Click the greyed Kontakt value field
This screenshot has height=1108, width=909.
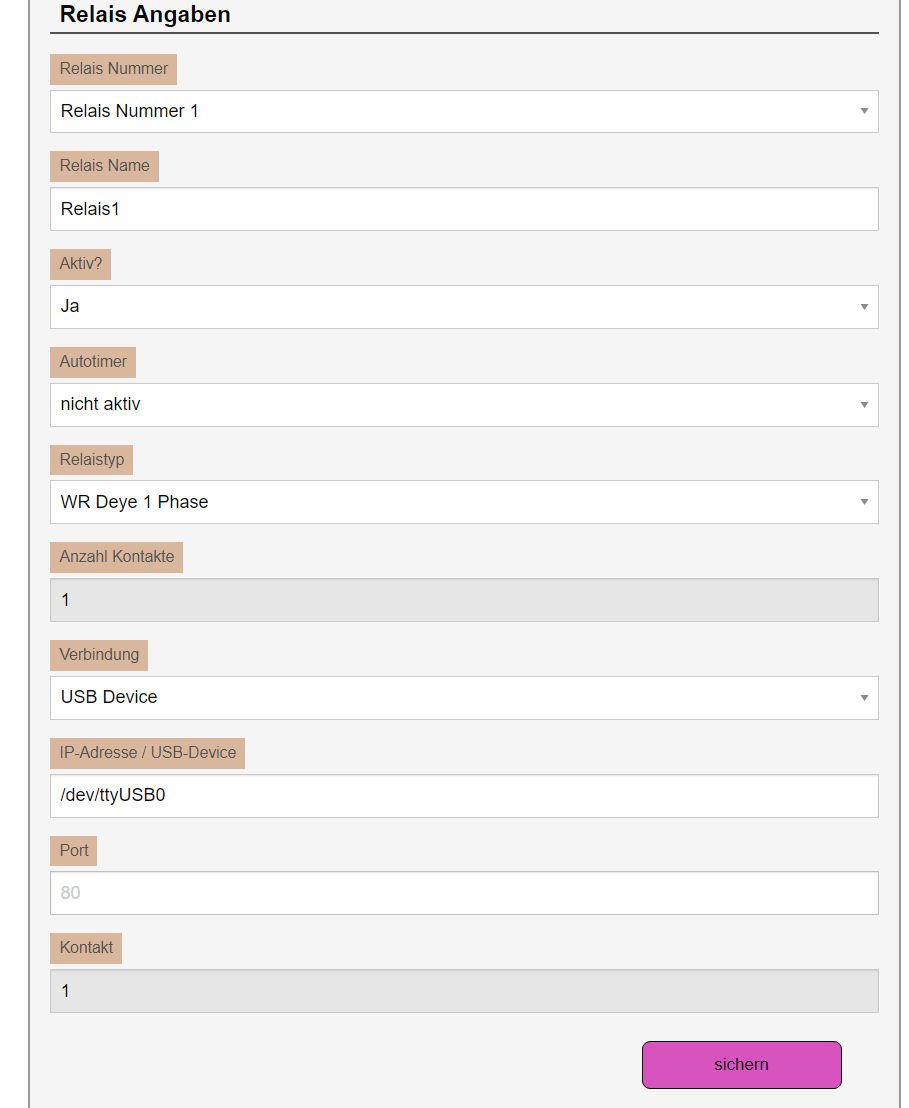464,990
